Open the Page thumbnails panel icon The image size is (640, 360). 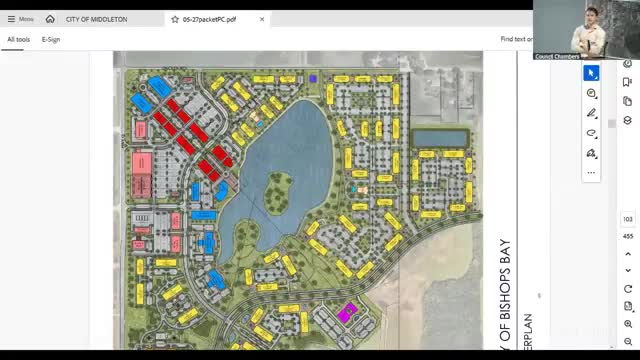pyautogui.click(x=627, y=101)
